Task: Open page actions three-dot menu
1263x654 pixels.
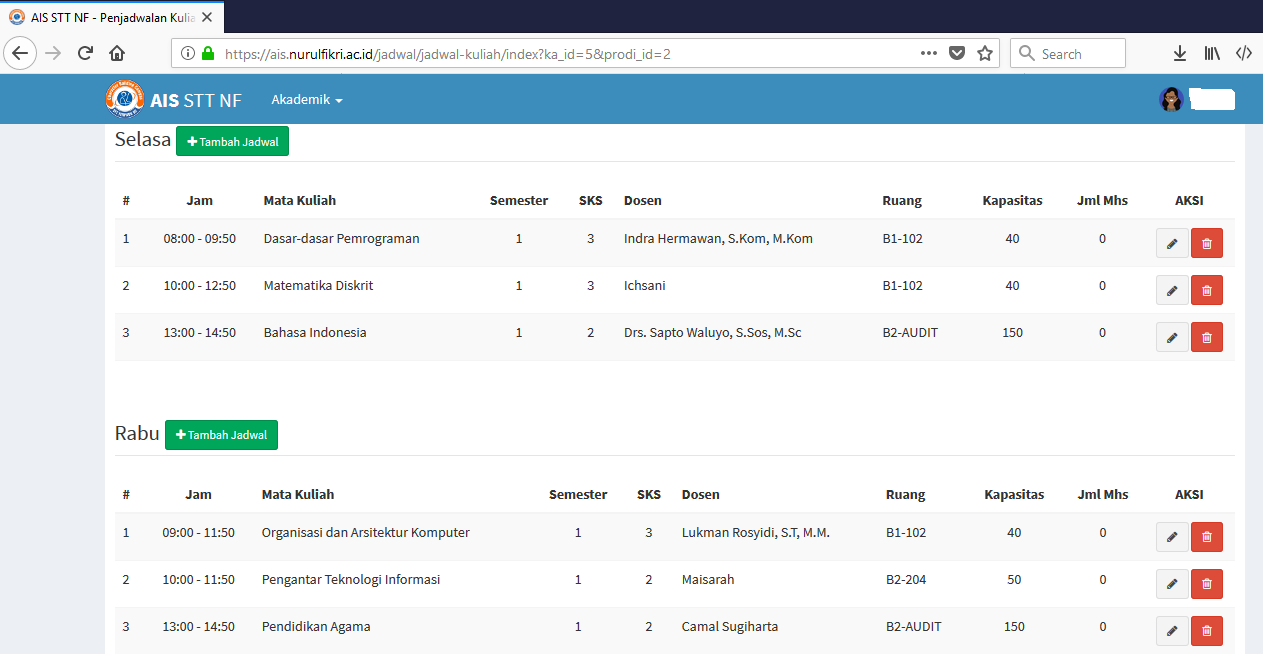Action: [928, 54]
